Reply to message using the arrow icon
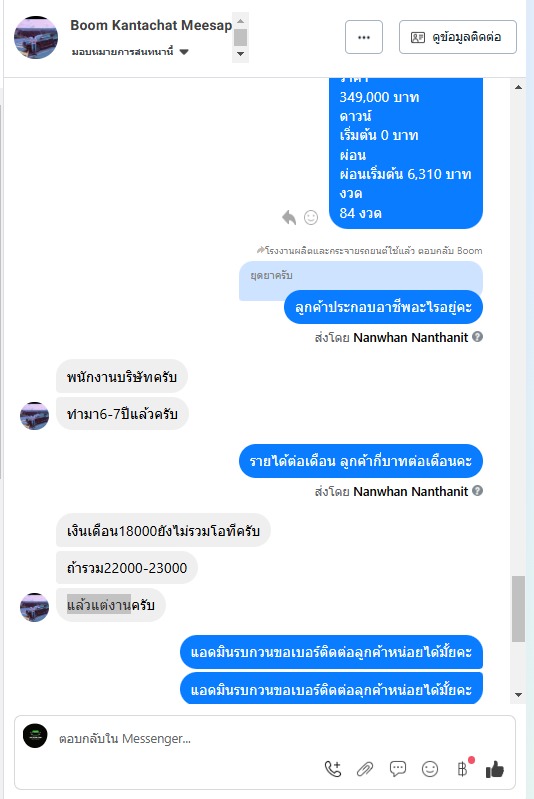Viewport: 534px width, 799px height. 289,218
